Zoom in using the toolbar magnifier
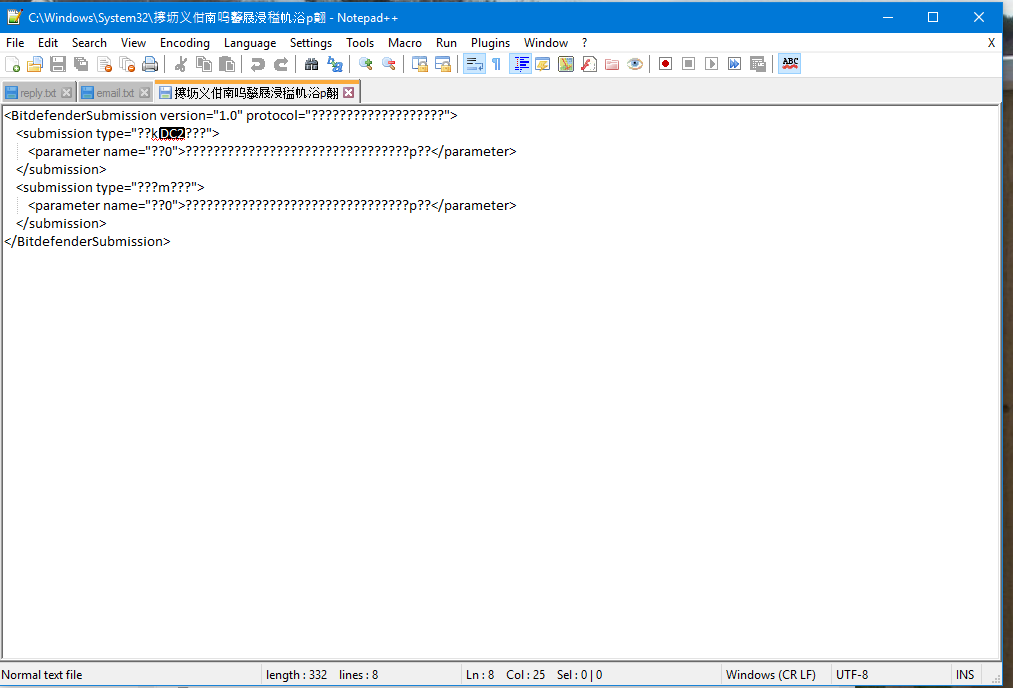1013x688 pixels. pyautogui.click(x=366, y=64)
